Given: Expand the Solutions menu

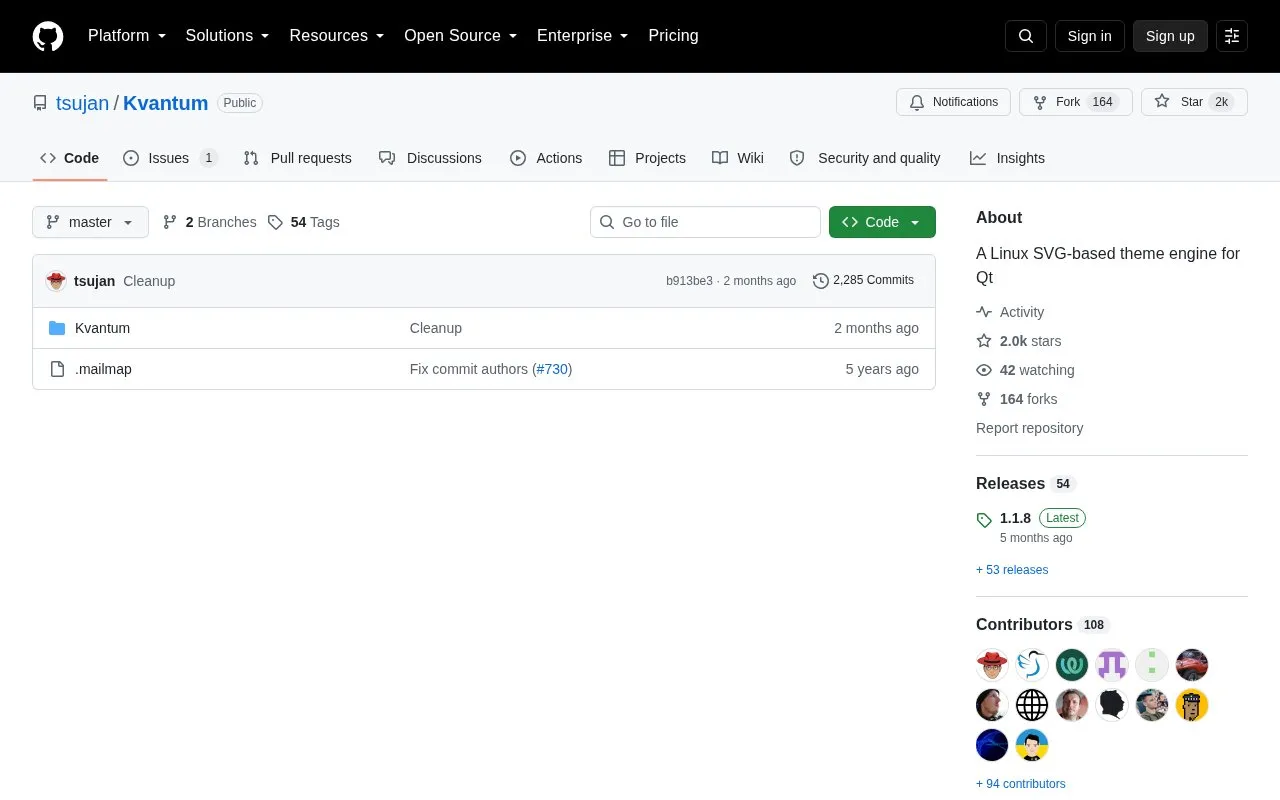Looking at the screenshot, I should 228,36.
